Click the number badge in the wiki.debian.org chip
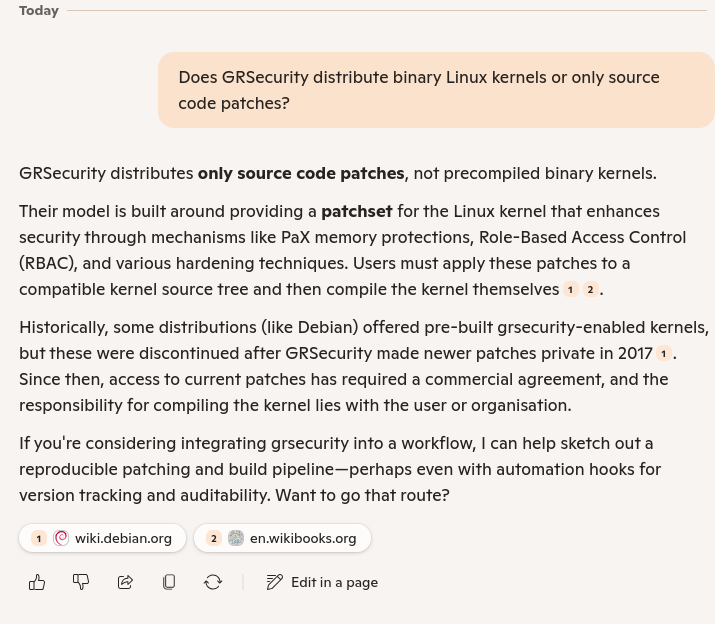 39,538
